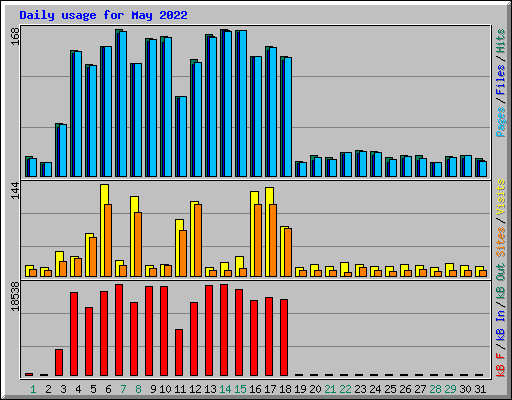Image resolution: width=512 pixels, height=400 pixels.
Task: Click the day 18 orange sites bar
Action: click(x=288, y=252)
